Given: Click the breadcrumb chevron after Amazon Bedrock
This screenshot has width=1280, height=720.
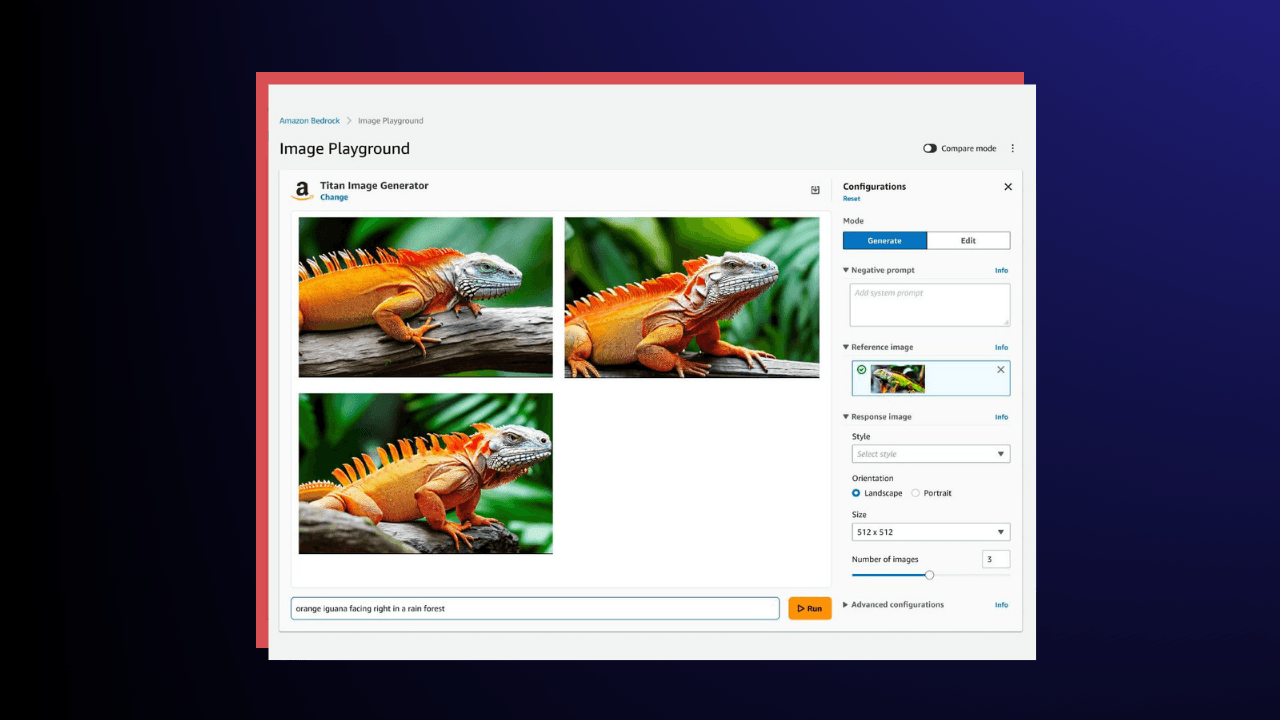Looking at the screenshot, I should pyautogui.click(x=349, y=121).
